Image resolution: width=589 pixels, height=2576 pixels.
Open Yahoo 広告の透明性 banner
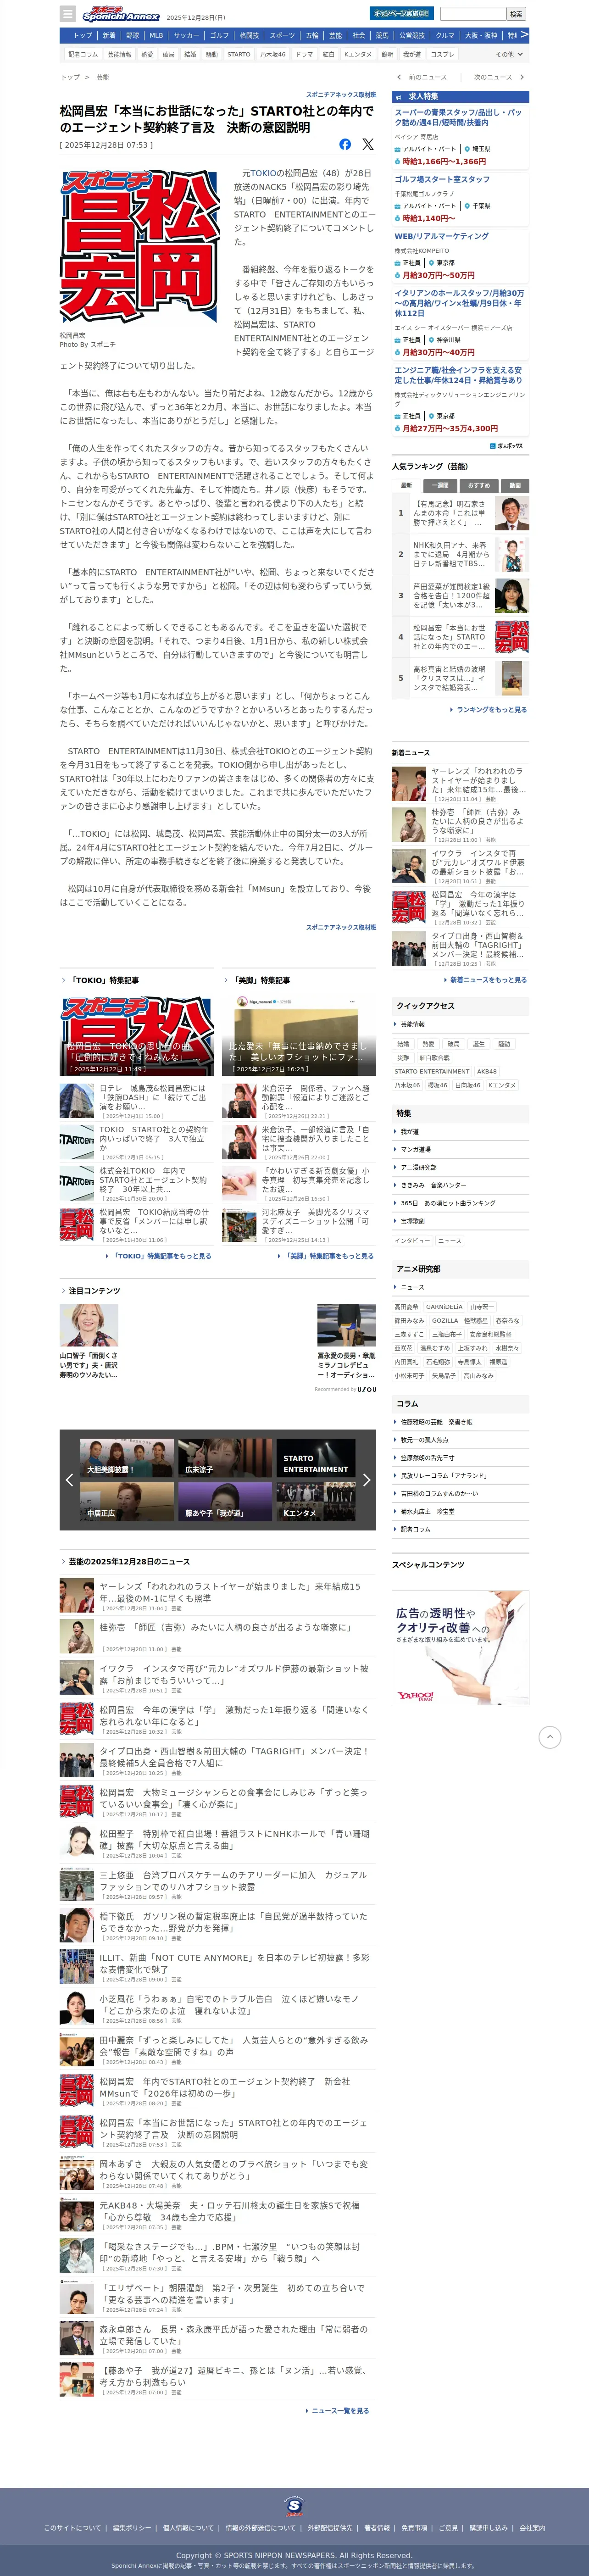[460, 1648]
